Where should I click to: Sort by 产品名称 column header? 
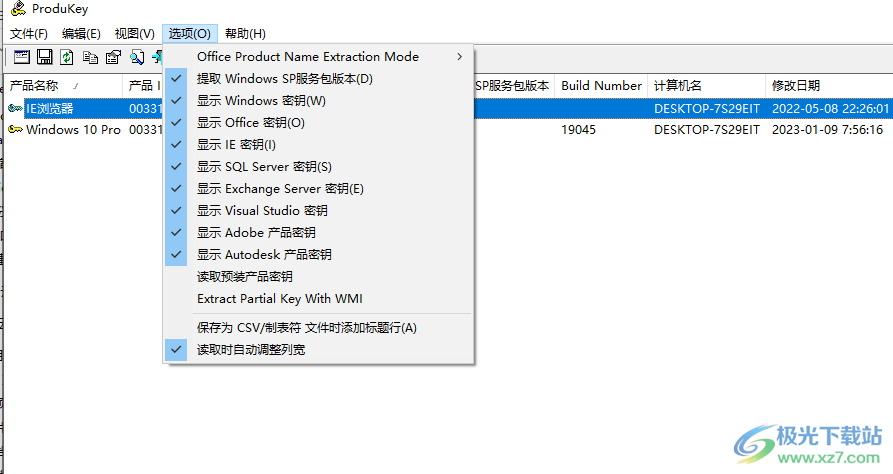(x=63, y=85)
